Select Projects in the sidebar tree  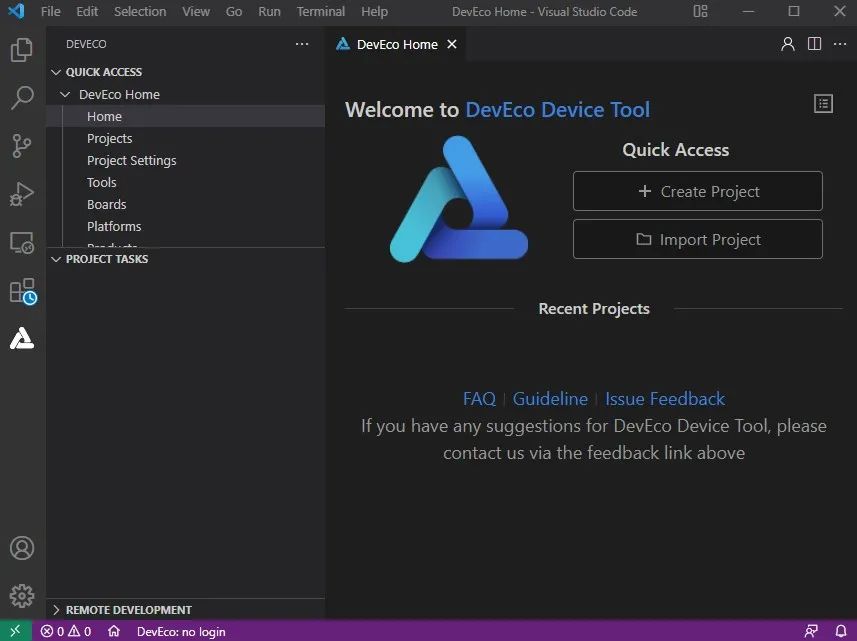point(185,138)
